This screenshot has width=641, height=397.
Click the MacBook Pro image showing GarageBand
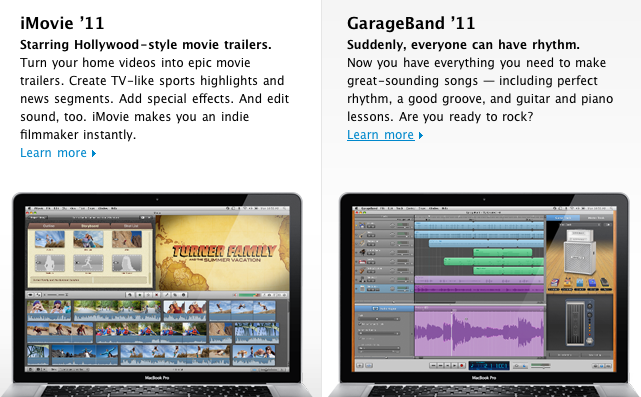pos(484,294)
